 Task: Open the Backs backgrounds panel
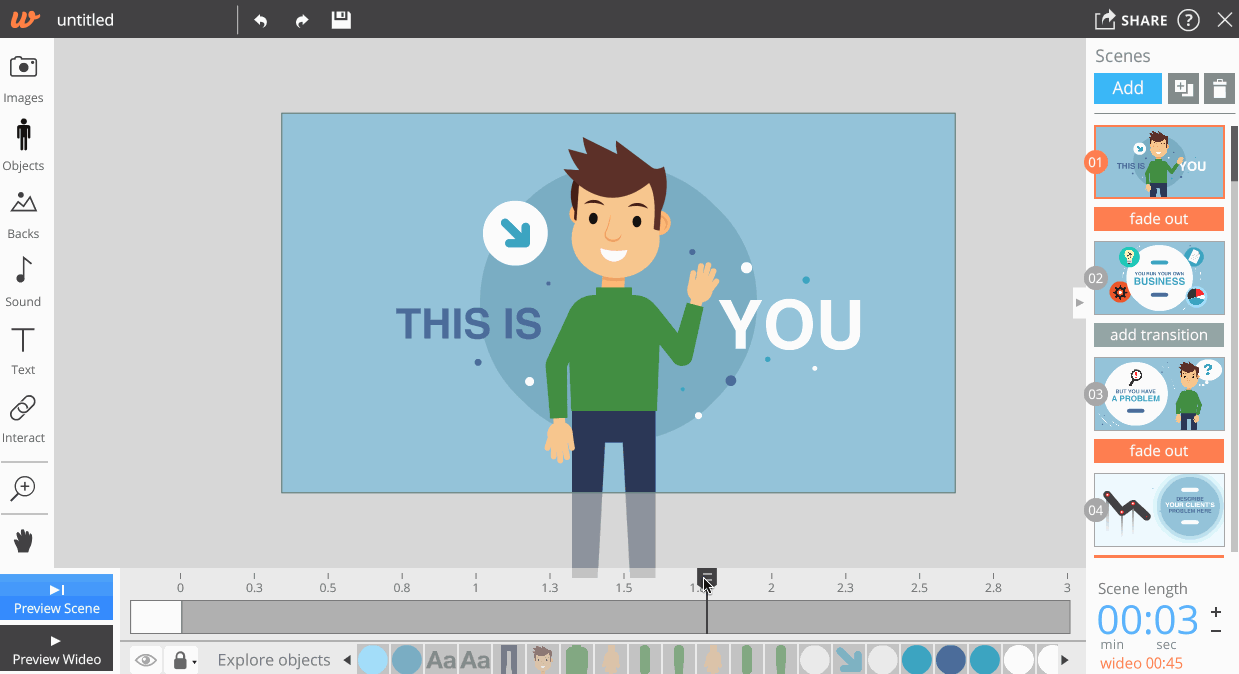23,214
